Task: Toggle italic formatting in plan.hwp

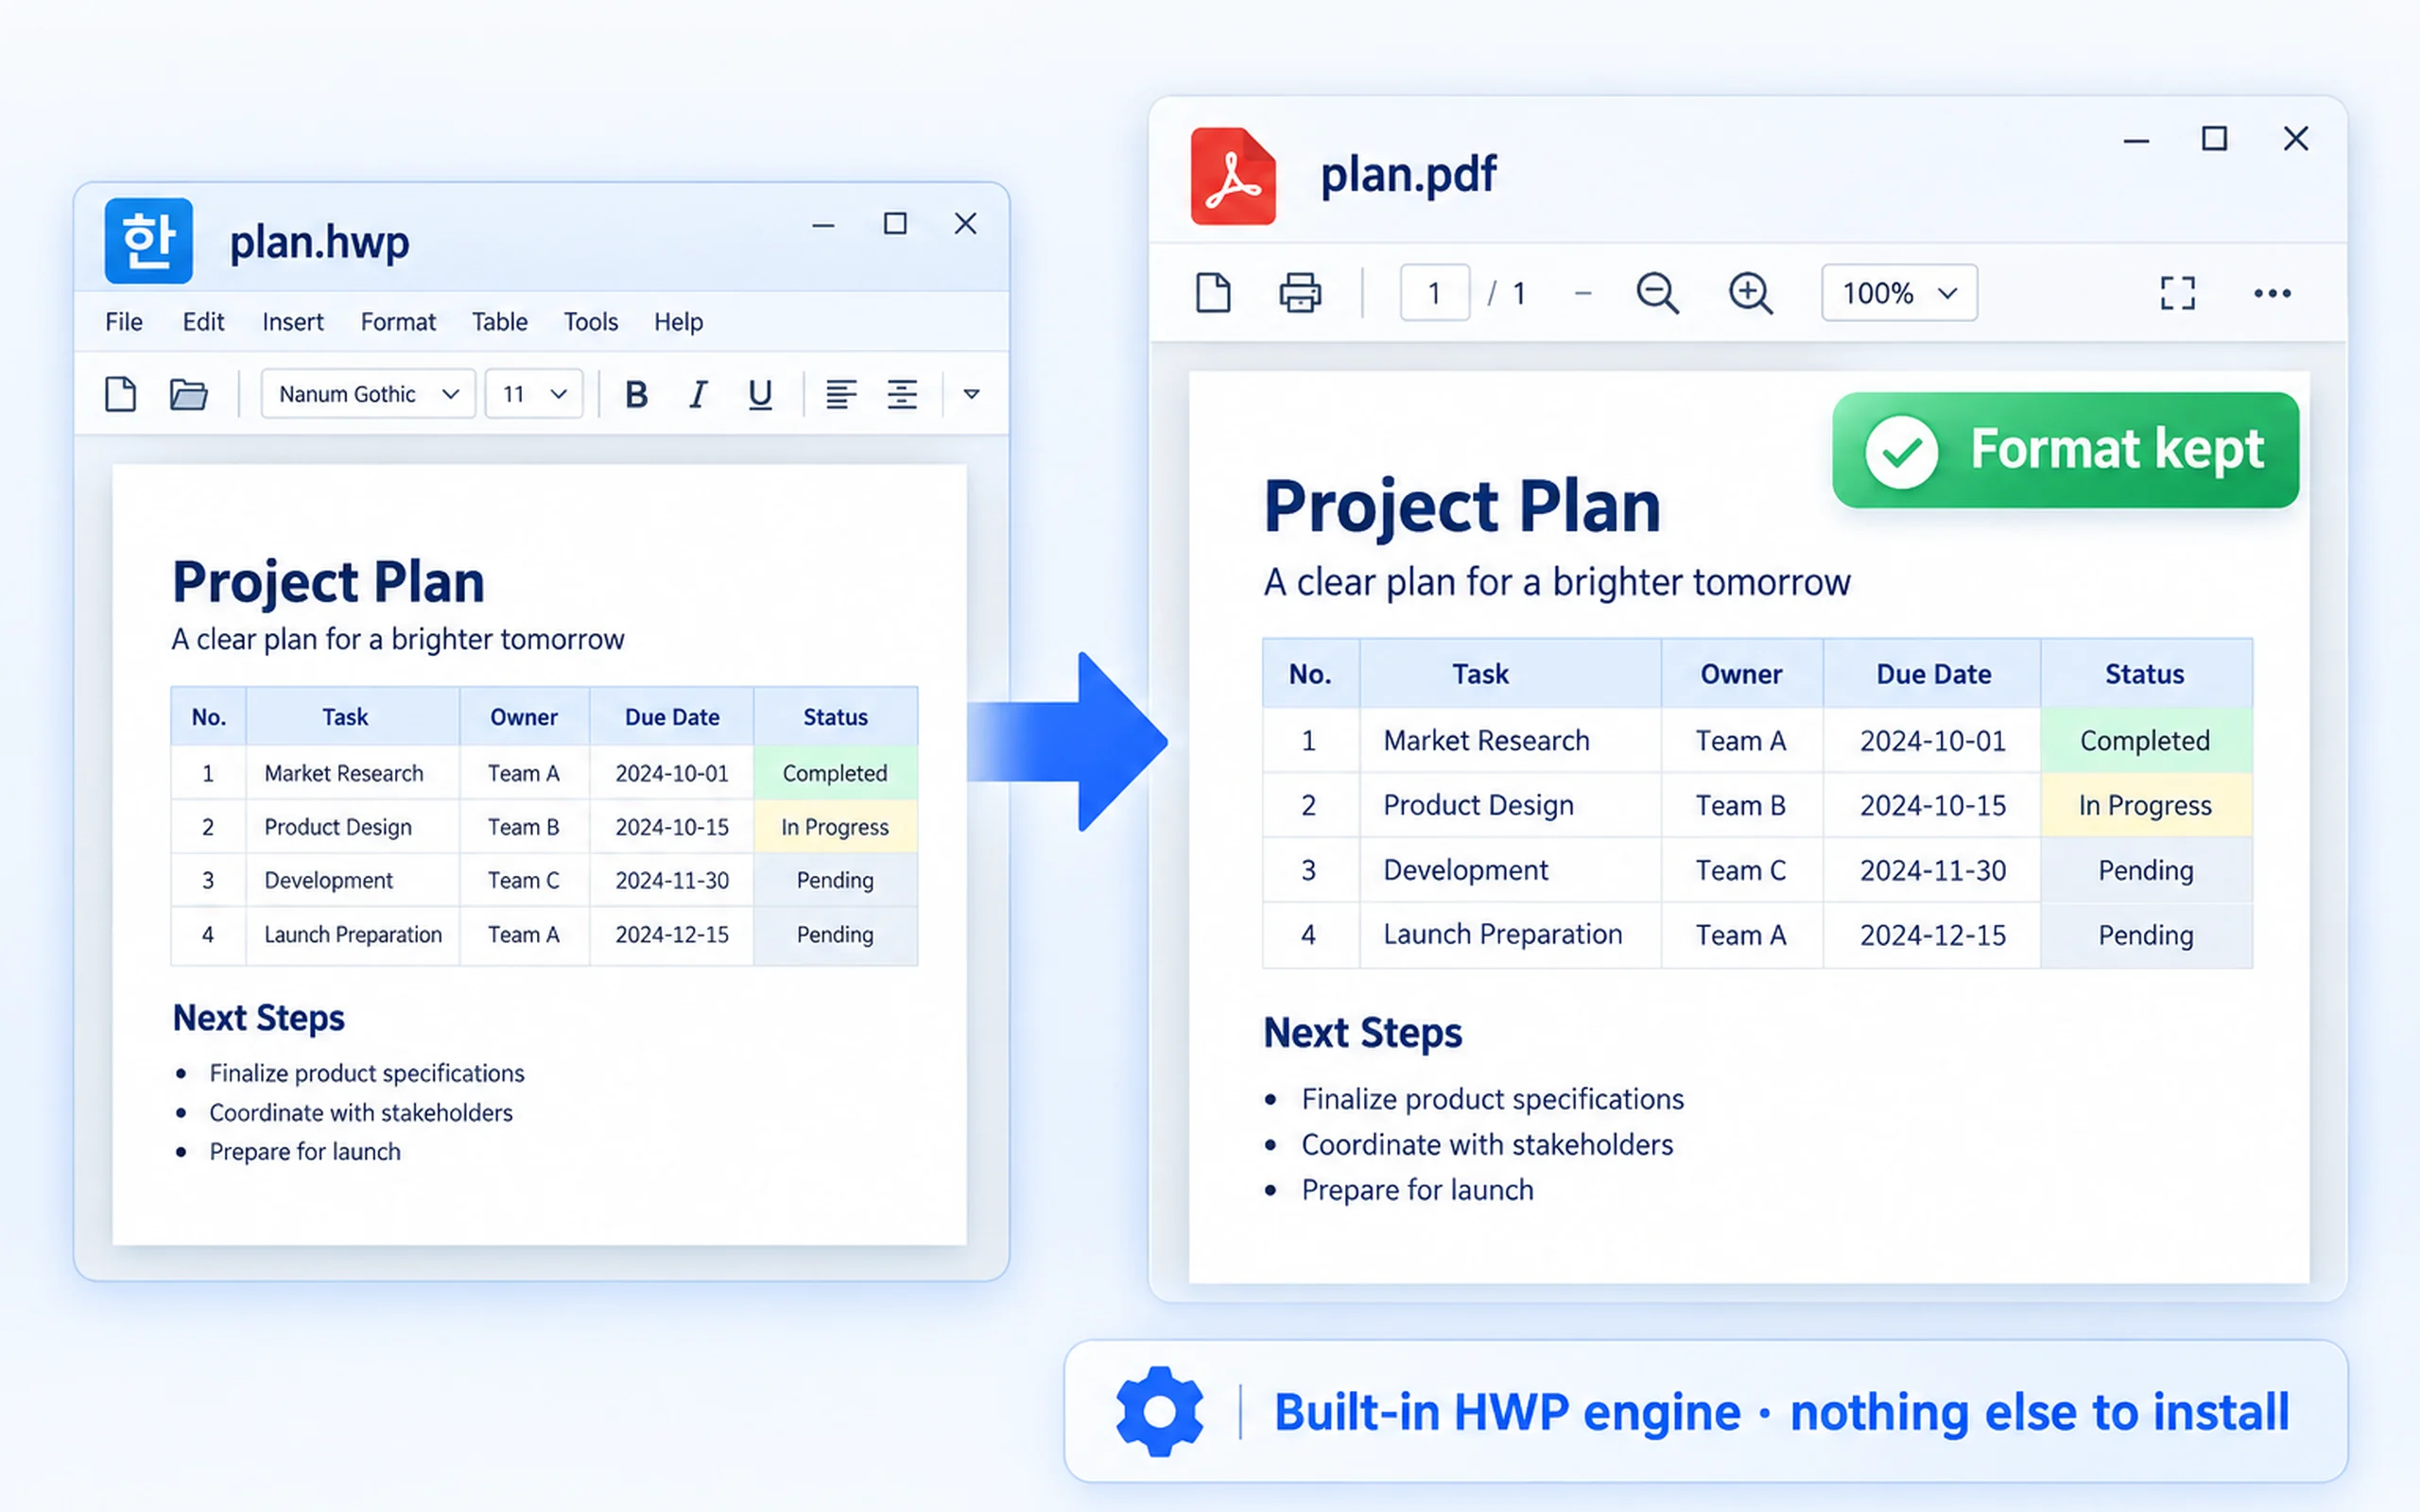Action: (x=698, y=394)
